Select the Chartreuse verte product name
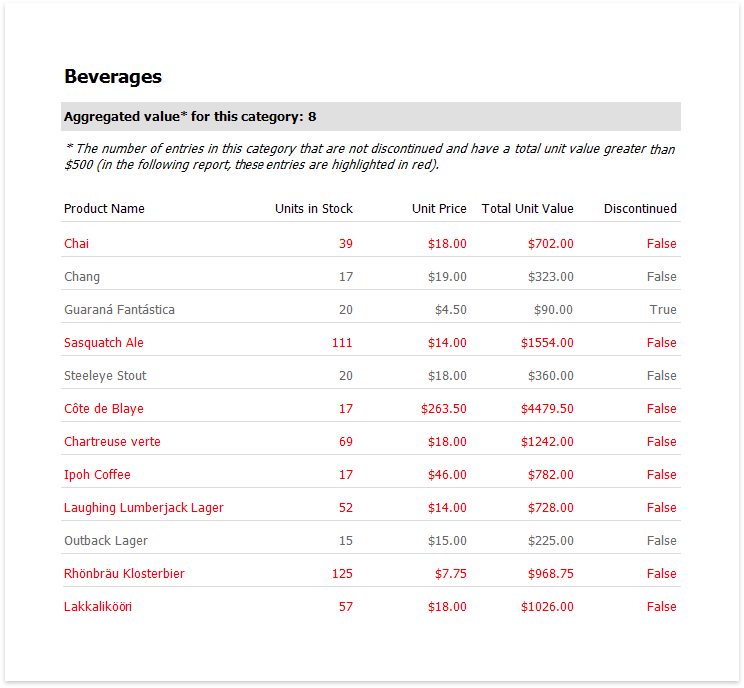The height and width of the screenshot is (688, 744). point(112,442)
